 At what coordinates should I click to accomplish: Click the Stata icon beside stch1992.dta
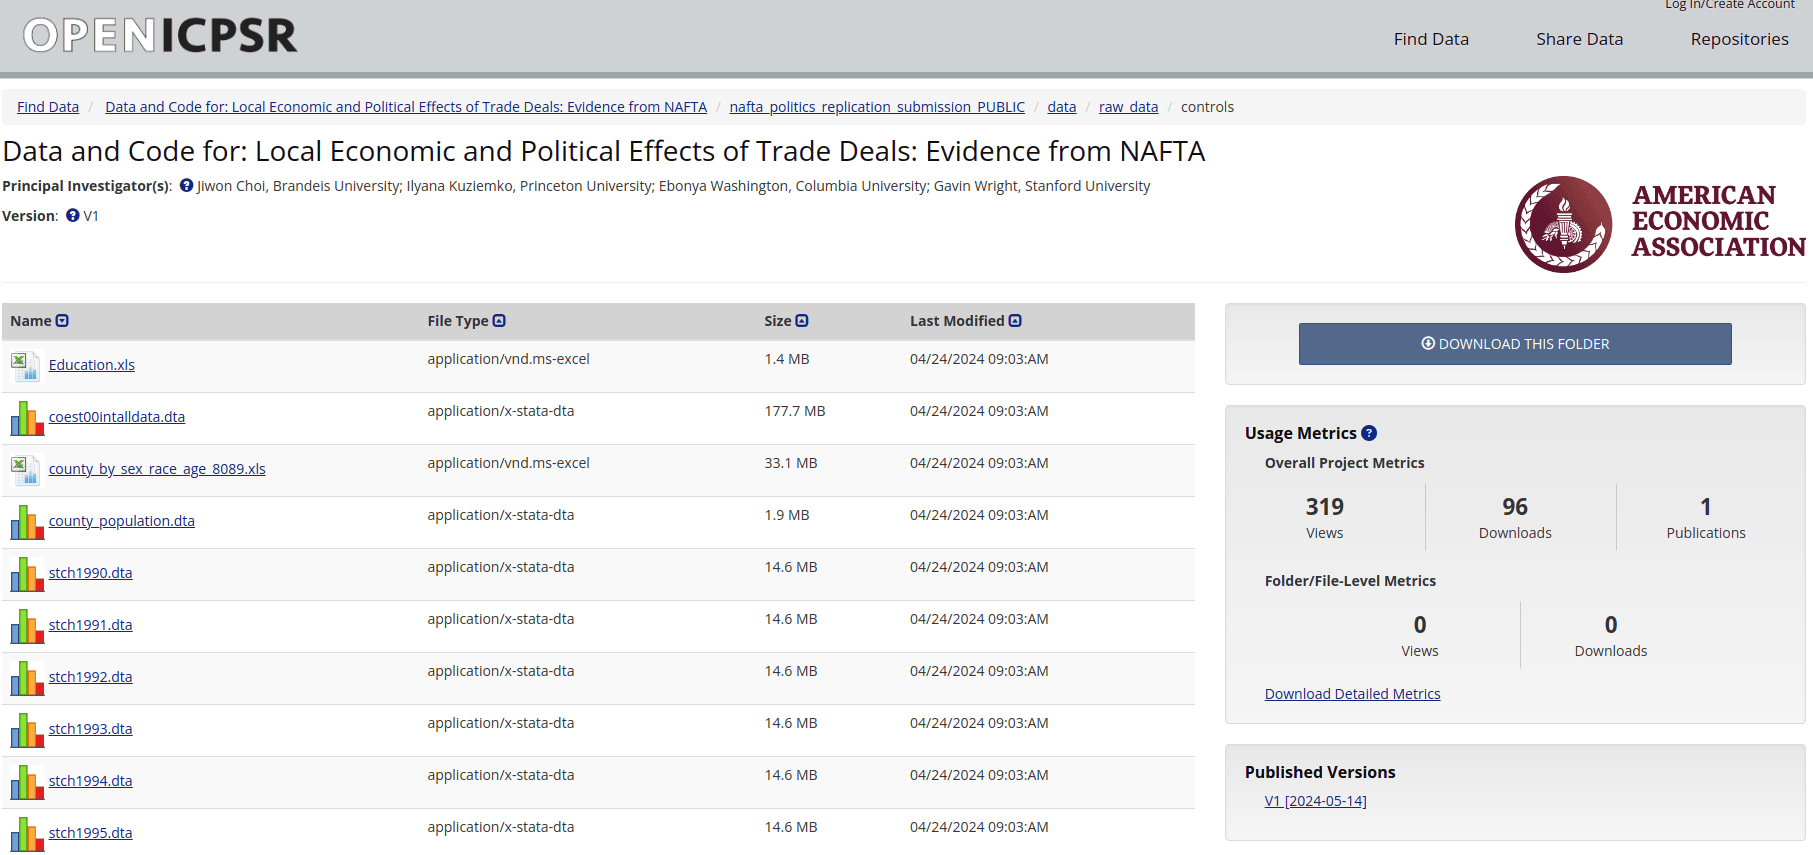27,678
